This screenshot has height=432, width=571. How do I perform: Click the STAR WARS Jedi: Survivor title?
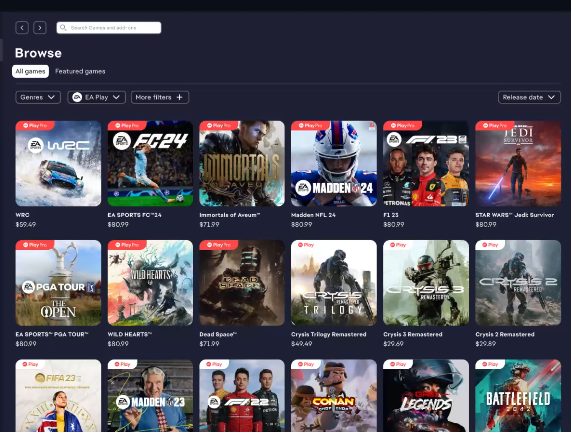coord(515,215)
